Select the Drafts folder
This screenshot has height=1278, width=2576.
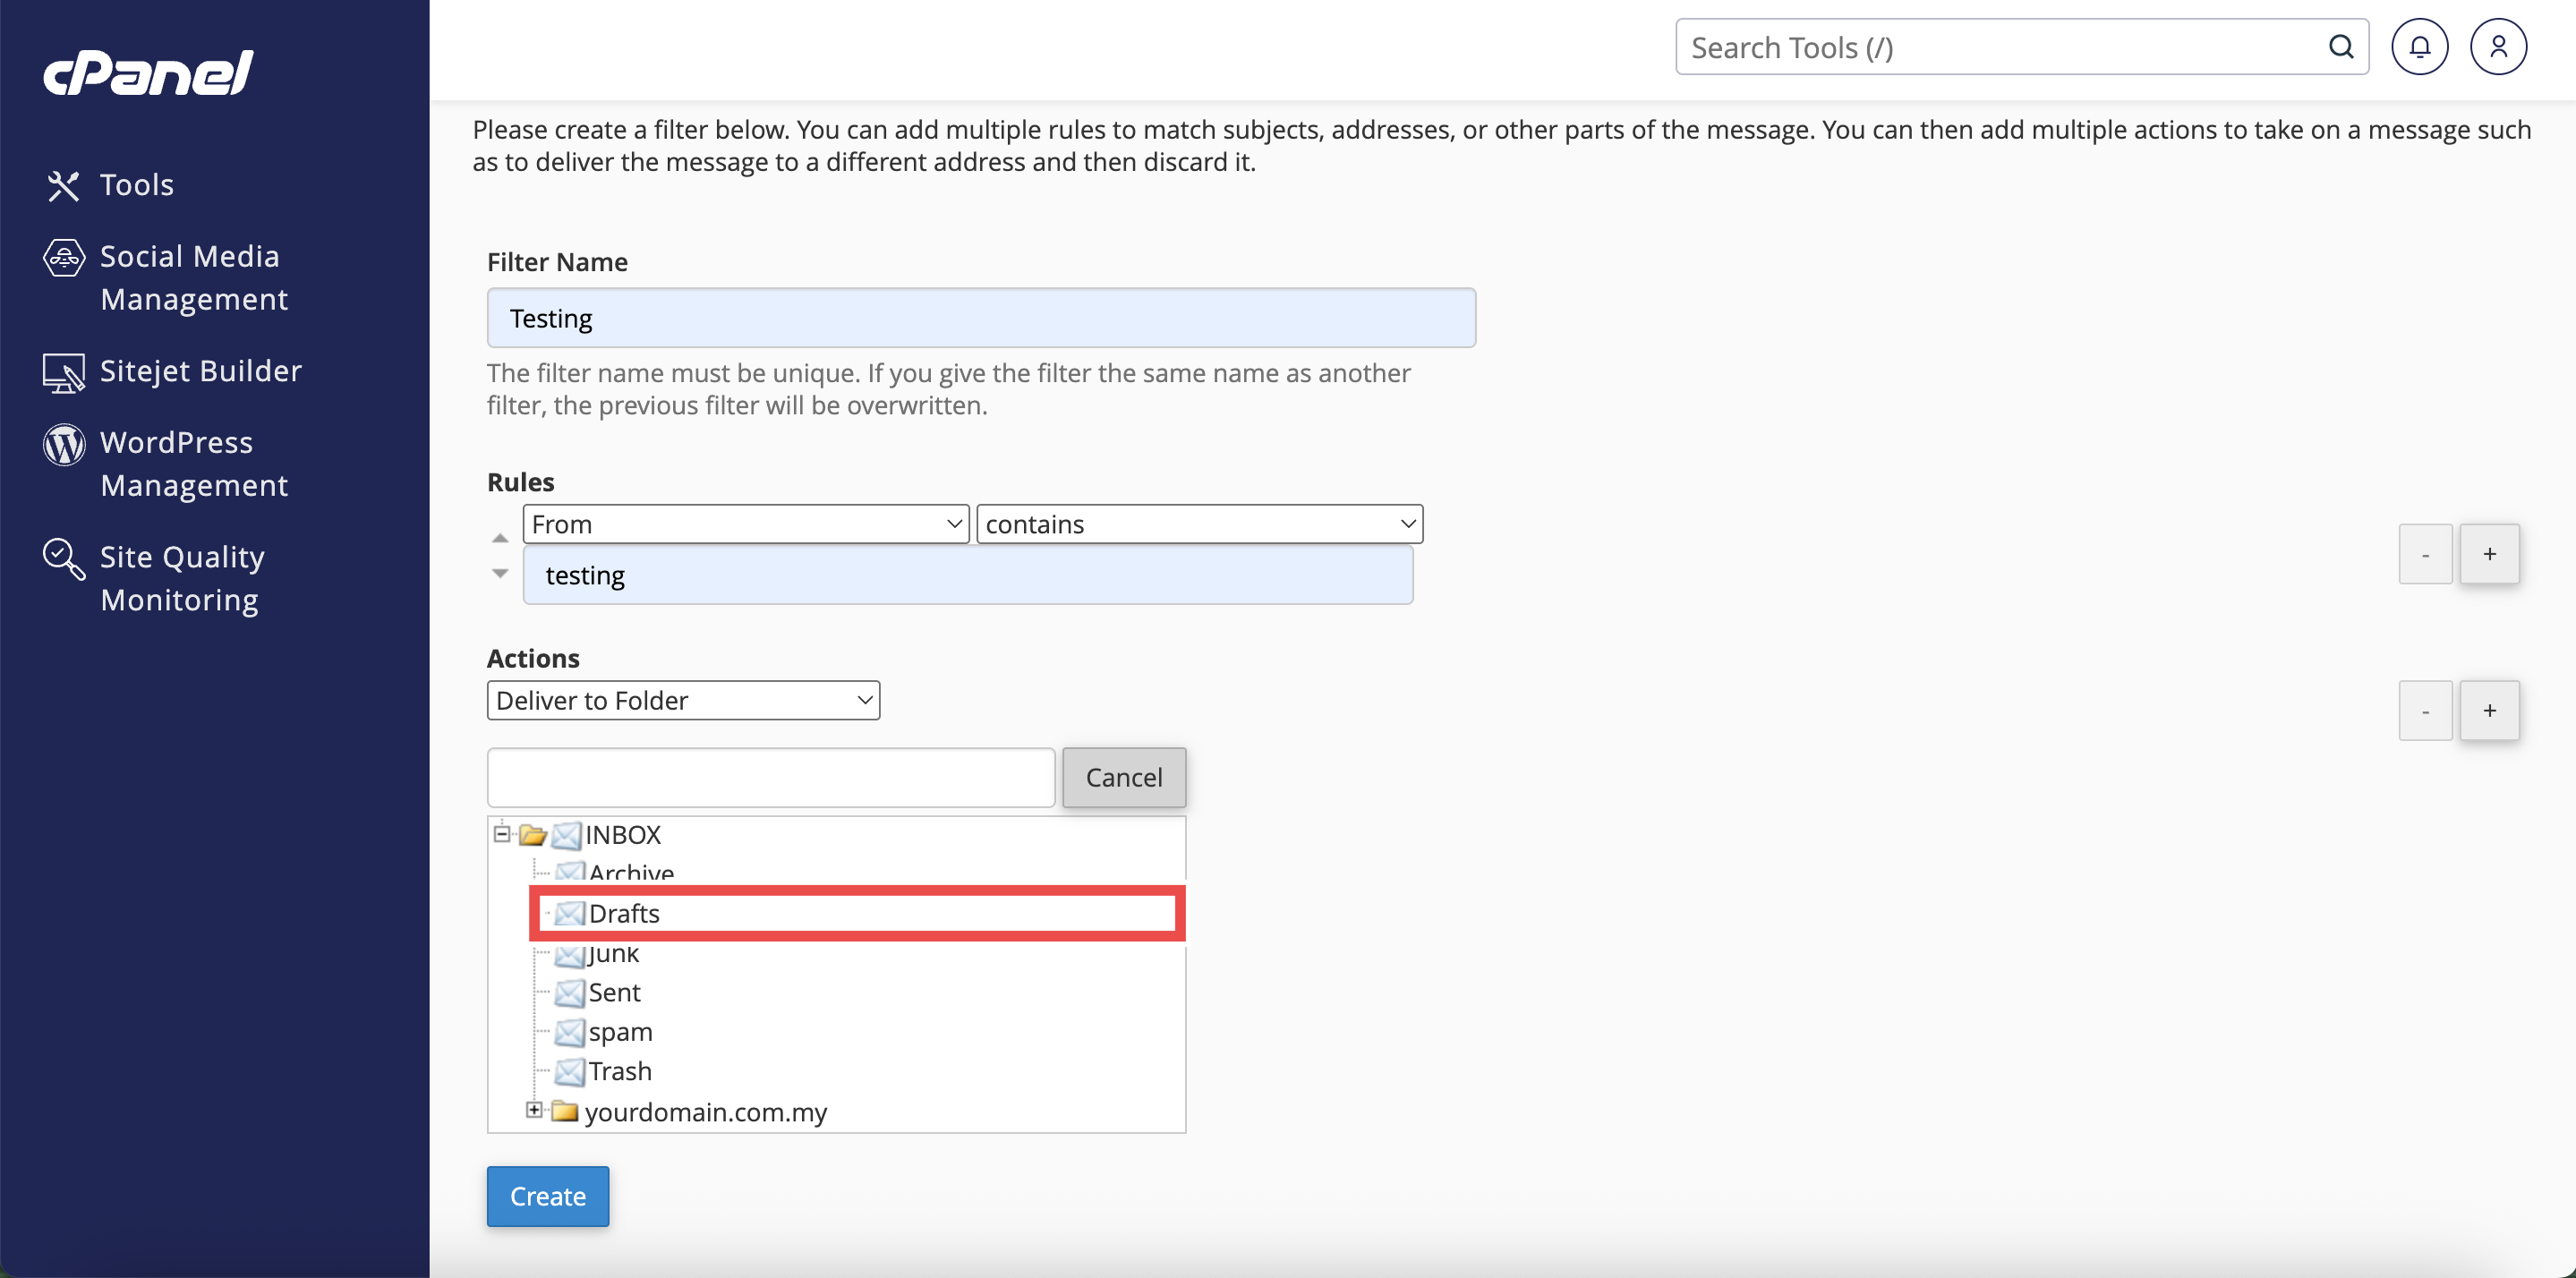(x=624, y=913)
